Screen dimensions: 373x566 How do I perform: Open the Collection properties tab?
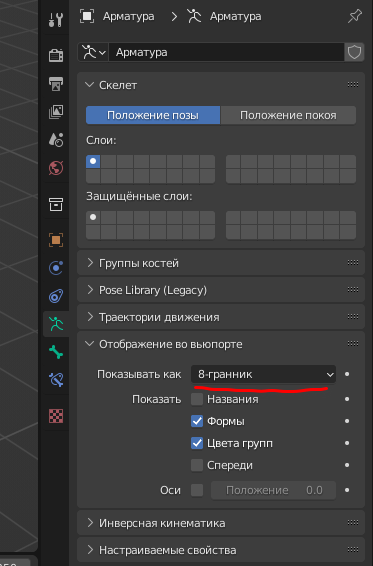tap(56, 205)
